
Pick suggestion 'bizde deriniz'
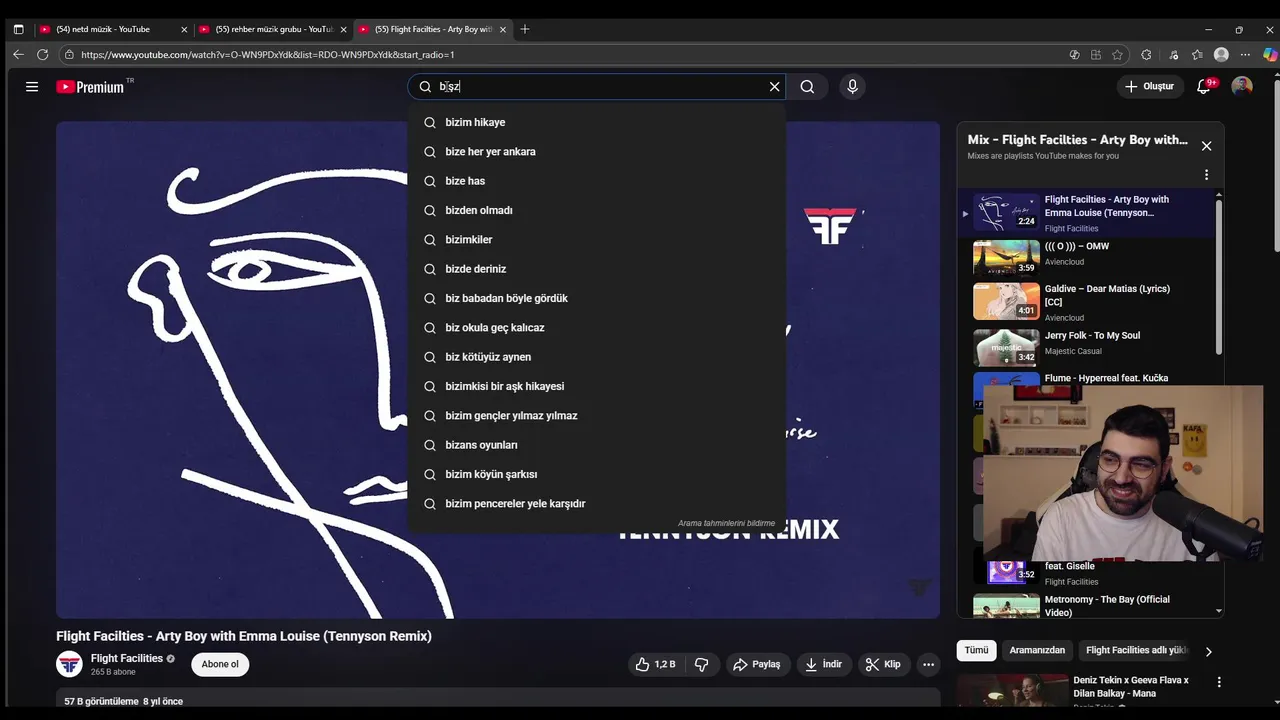596,269
